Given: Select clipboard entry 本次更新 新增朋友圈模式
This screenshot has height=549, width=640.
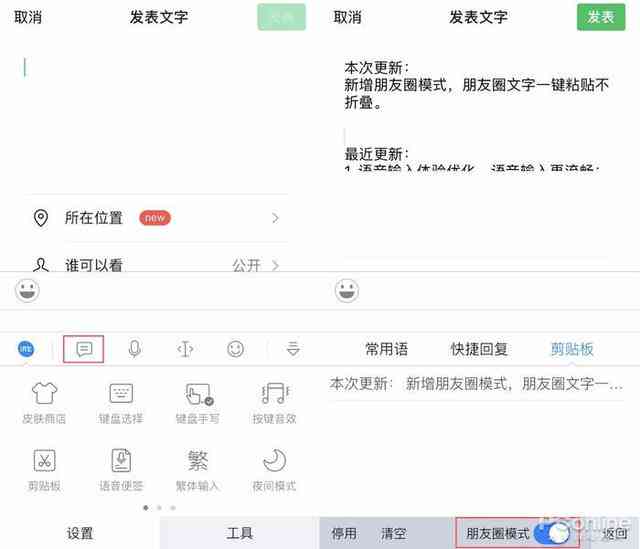Looking at the screenshot, I should [476, 384].
